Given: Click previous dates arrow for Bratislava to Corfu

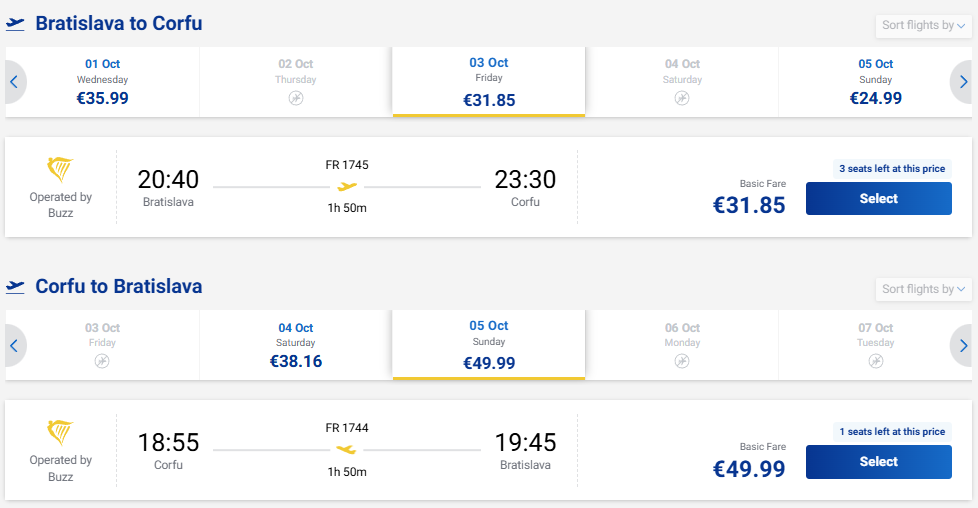Looking at the screenshot, I should 14,82.
